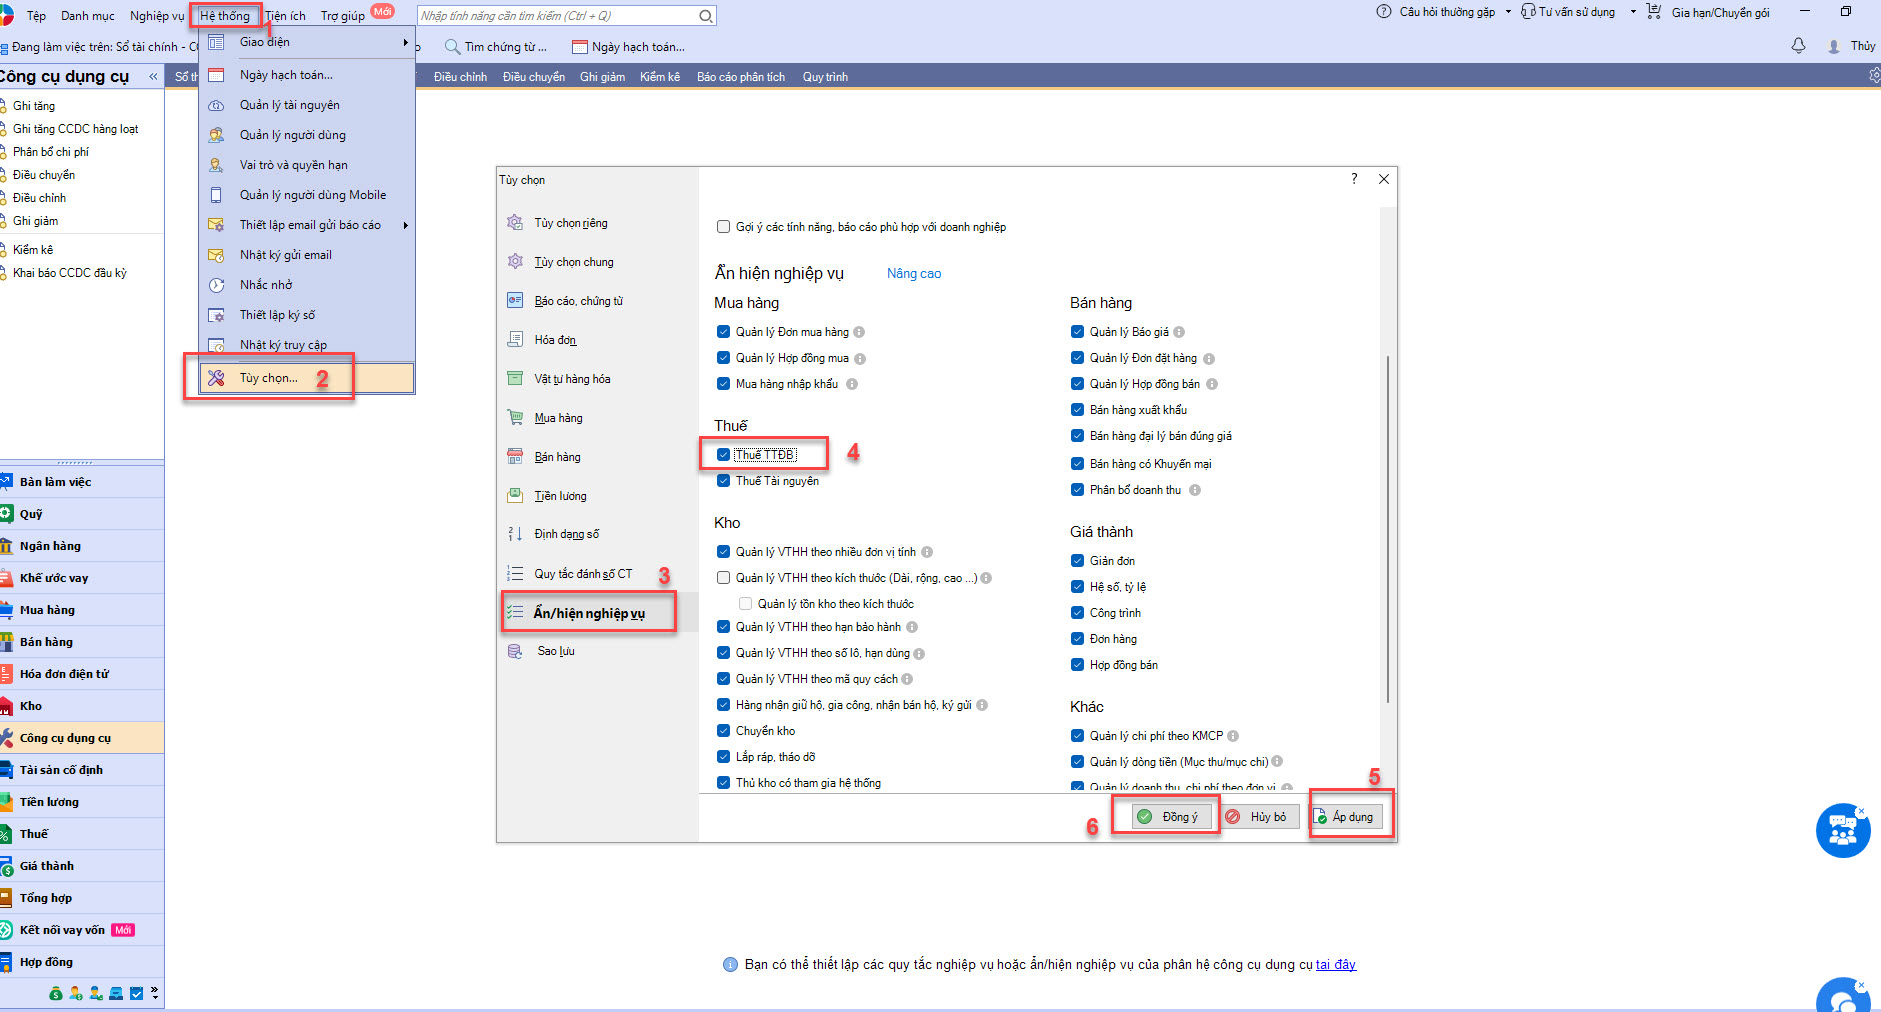The height and width of the screenshot is (1012, 1881).
Task: Open the floating community chat icon
Action: click(1842, 830)
